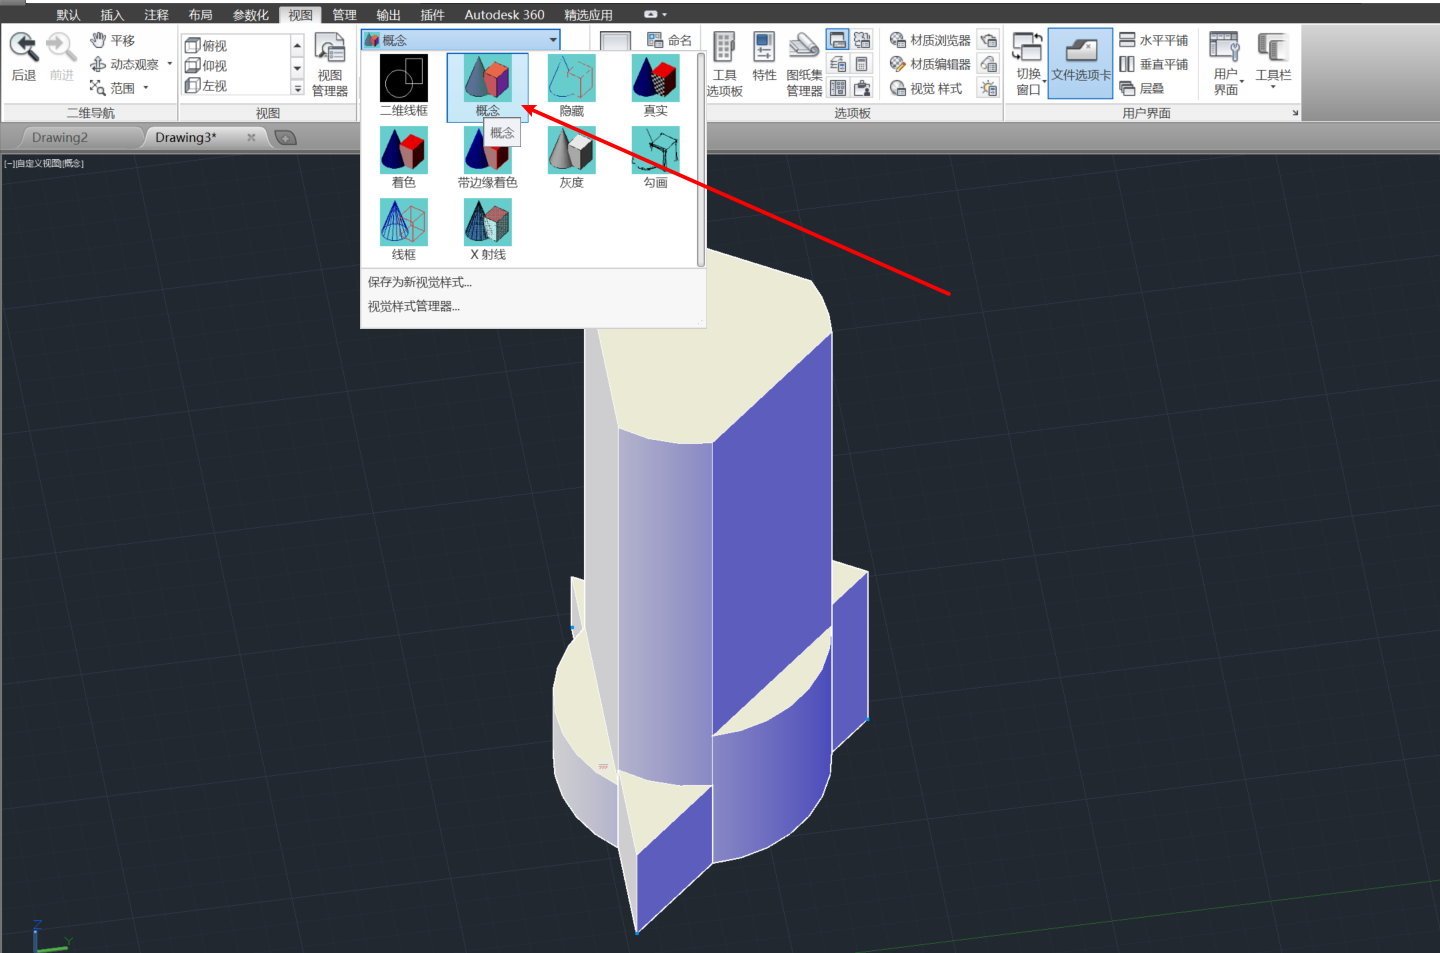This screenshot has width=1440, height=953.
Task: Open 特性 (Properties) palette
Action: tap(764, 57)
